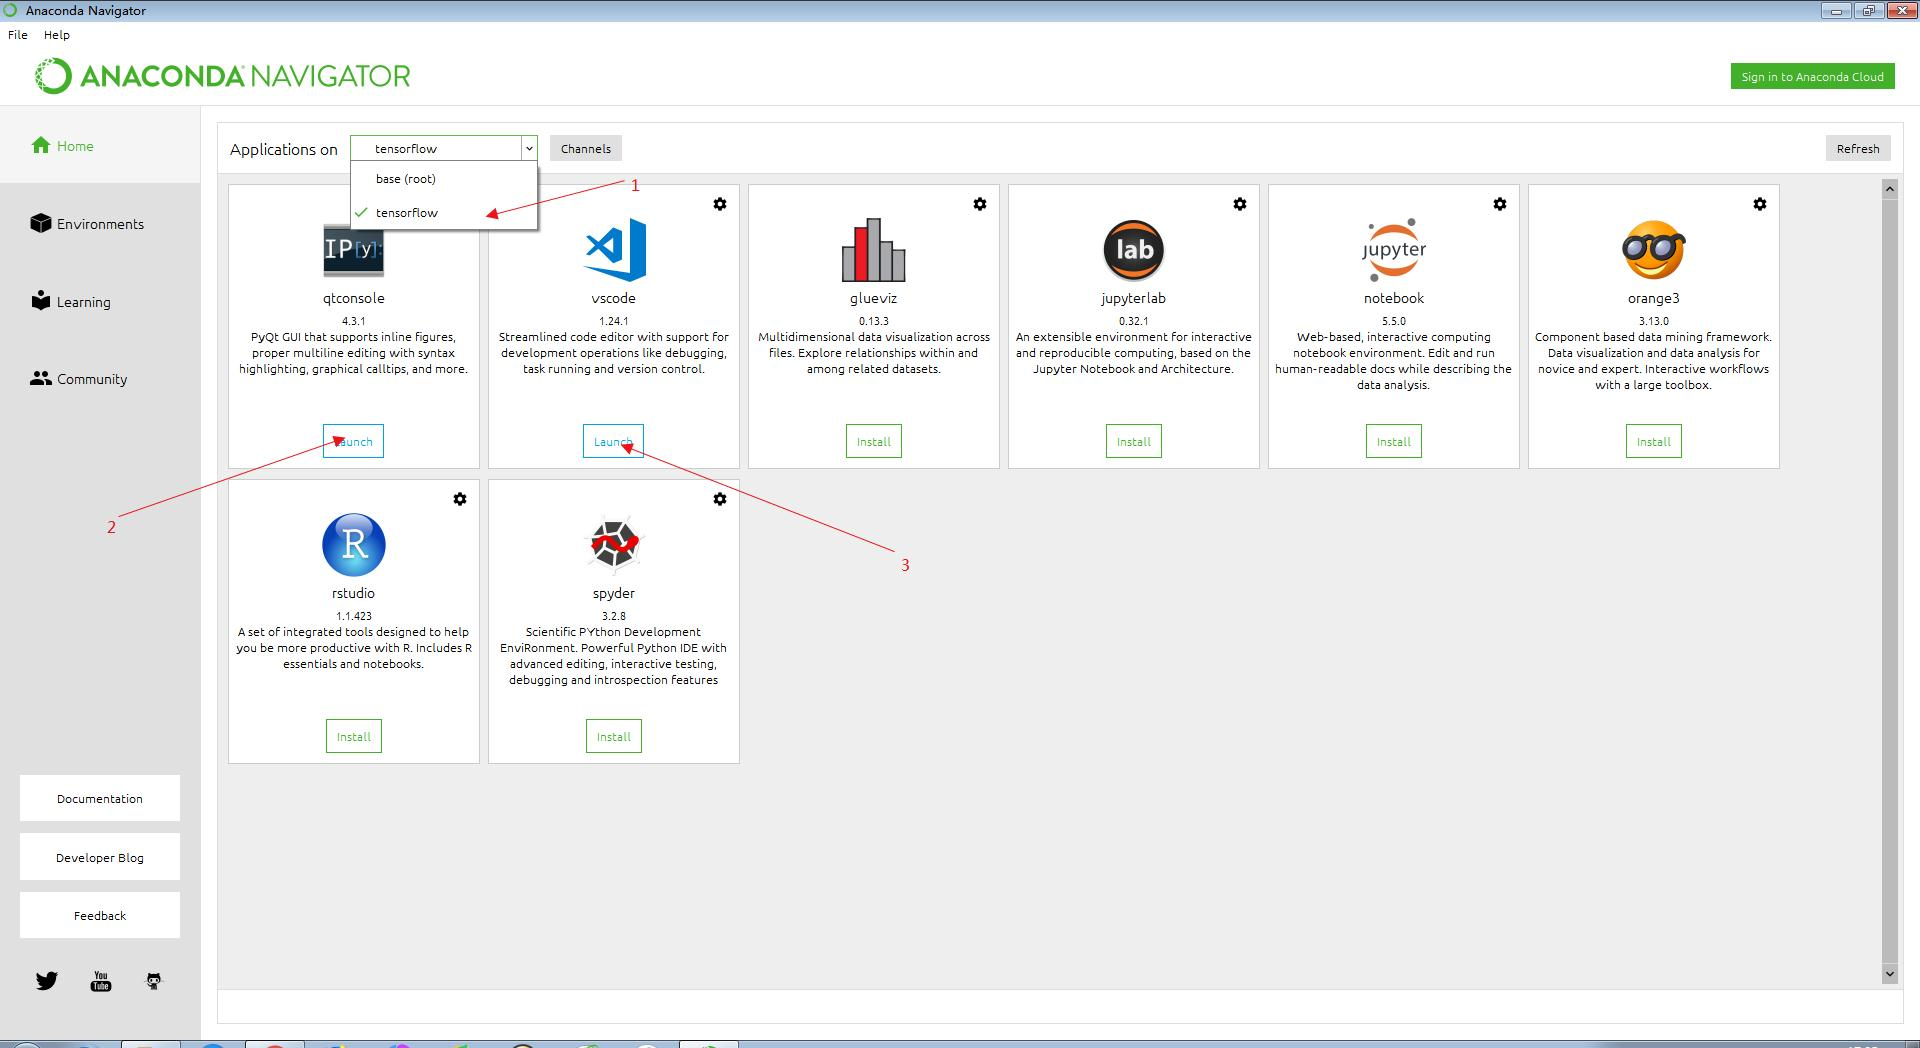Open Anaconda's Twitter page via footer icon
The image size is (1920, 1048).
point(47,981)
